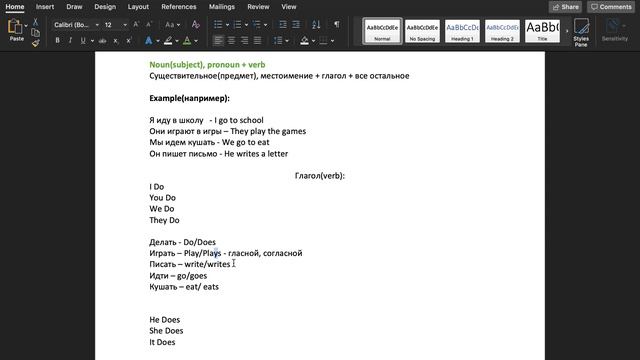Click green heading 'Noun(subject), pronoun + verb'
The height and width of the screenshot is (360, 640).
click(207, 64)
